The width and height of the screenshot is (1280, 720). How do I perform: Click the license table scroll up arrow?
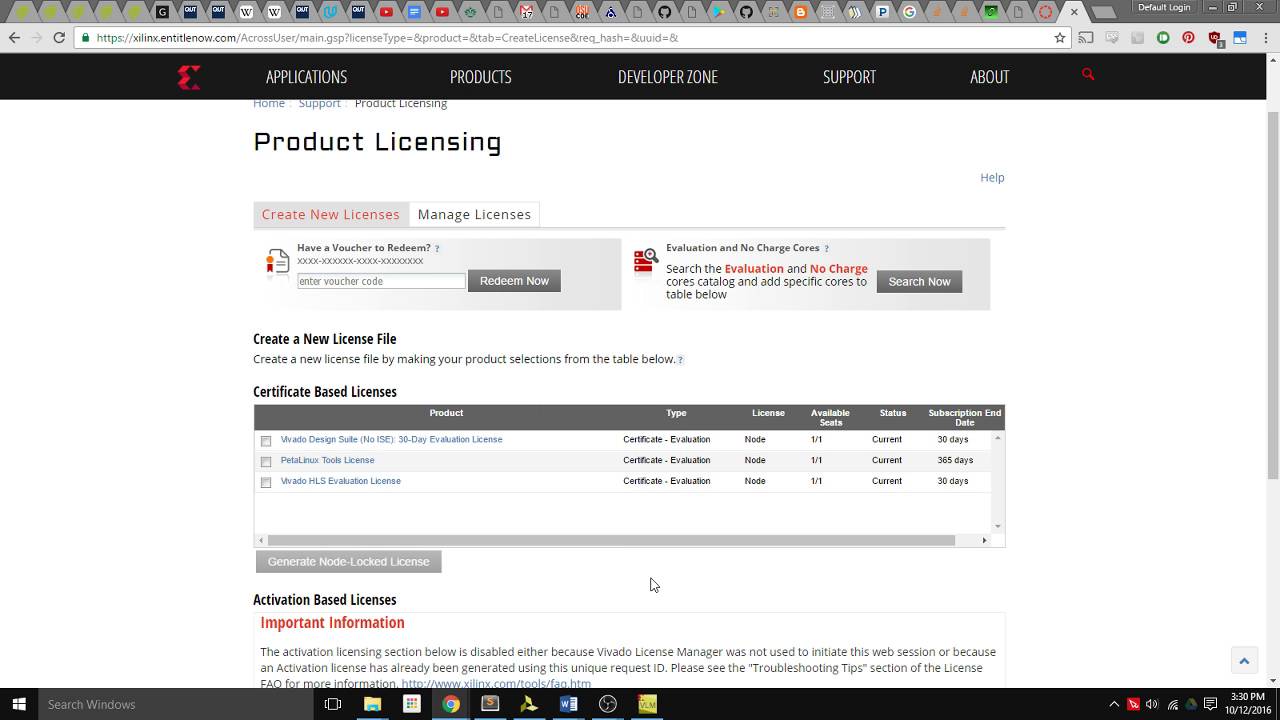[997, 439]
